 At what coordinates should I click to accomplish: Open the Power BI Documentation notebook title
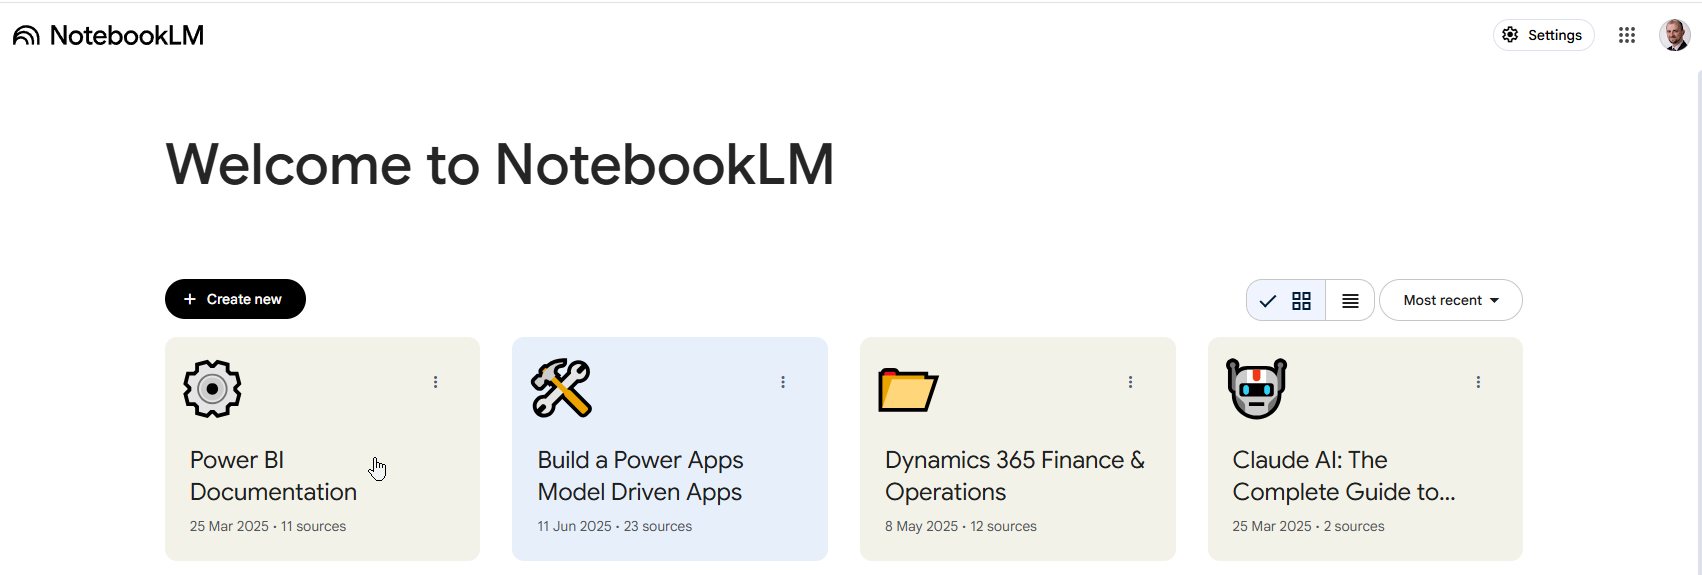pyautogui.click(x=273, y=476)
